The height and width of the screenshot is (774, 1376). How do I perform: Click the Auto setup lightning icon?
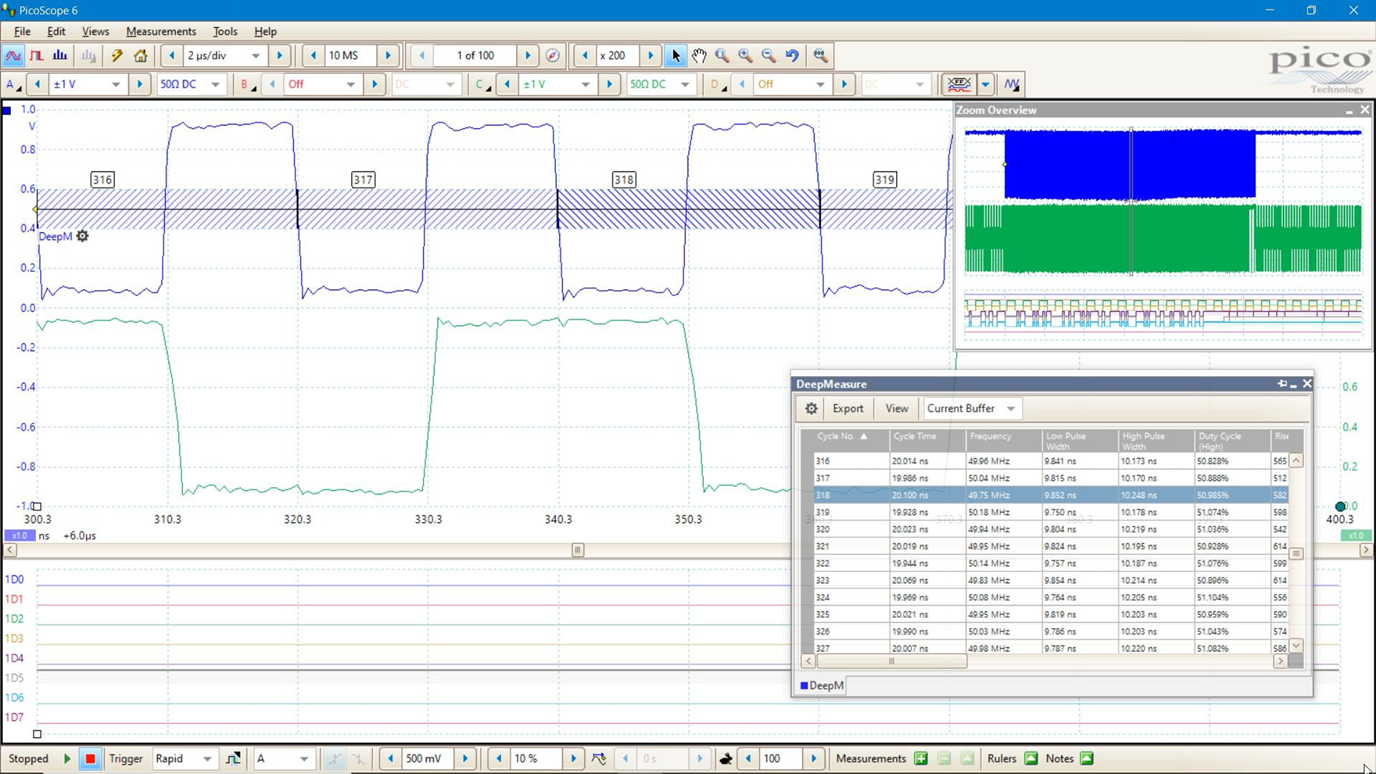point(117,56)
